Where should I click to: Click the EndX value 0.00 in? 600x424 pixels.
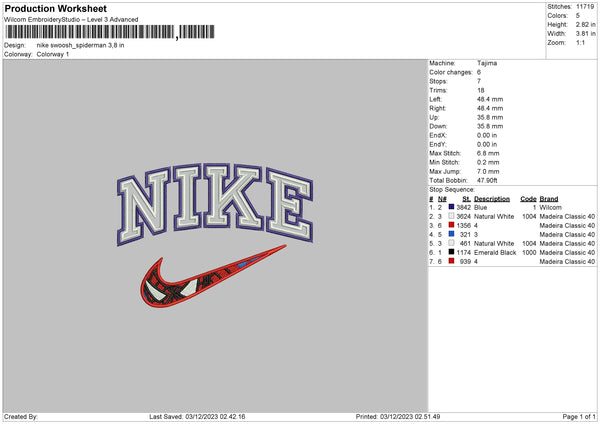tap(487, 135)
